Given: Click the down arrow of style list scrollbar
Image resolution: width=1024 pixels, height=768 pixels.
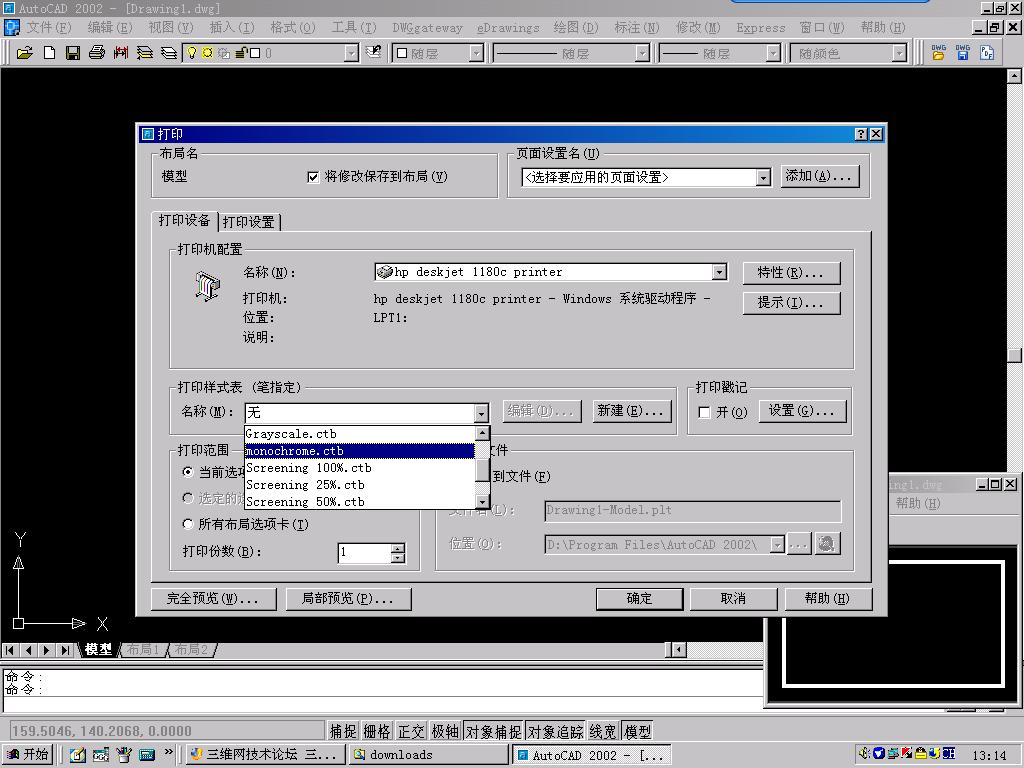Looking at the screenshot, I should 482,502.
